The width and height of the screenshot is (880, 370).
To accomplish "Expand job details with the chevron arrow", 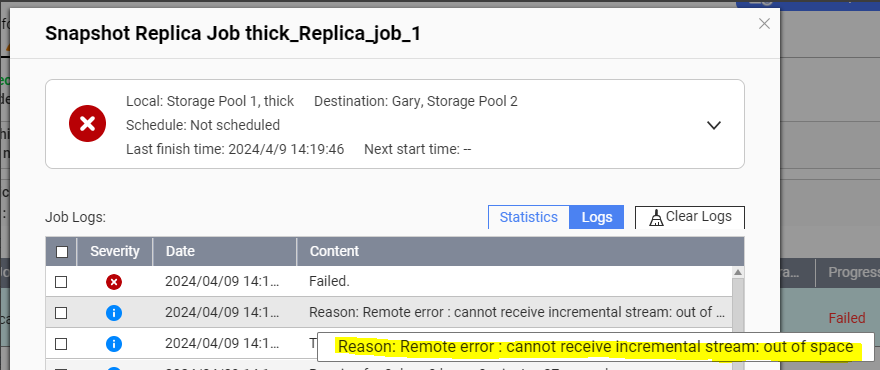I will tap(713, 125).
